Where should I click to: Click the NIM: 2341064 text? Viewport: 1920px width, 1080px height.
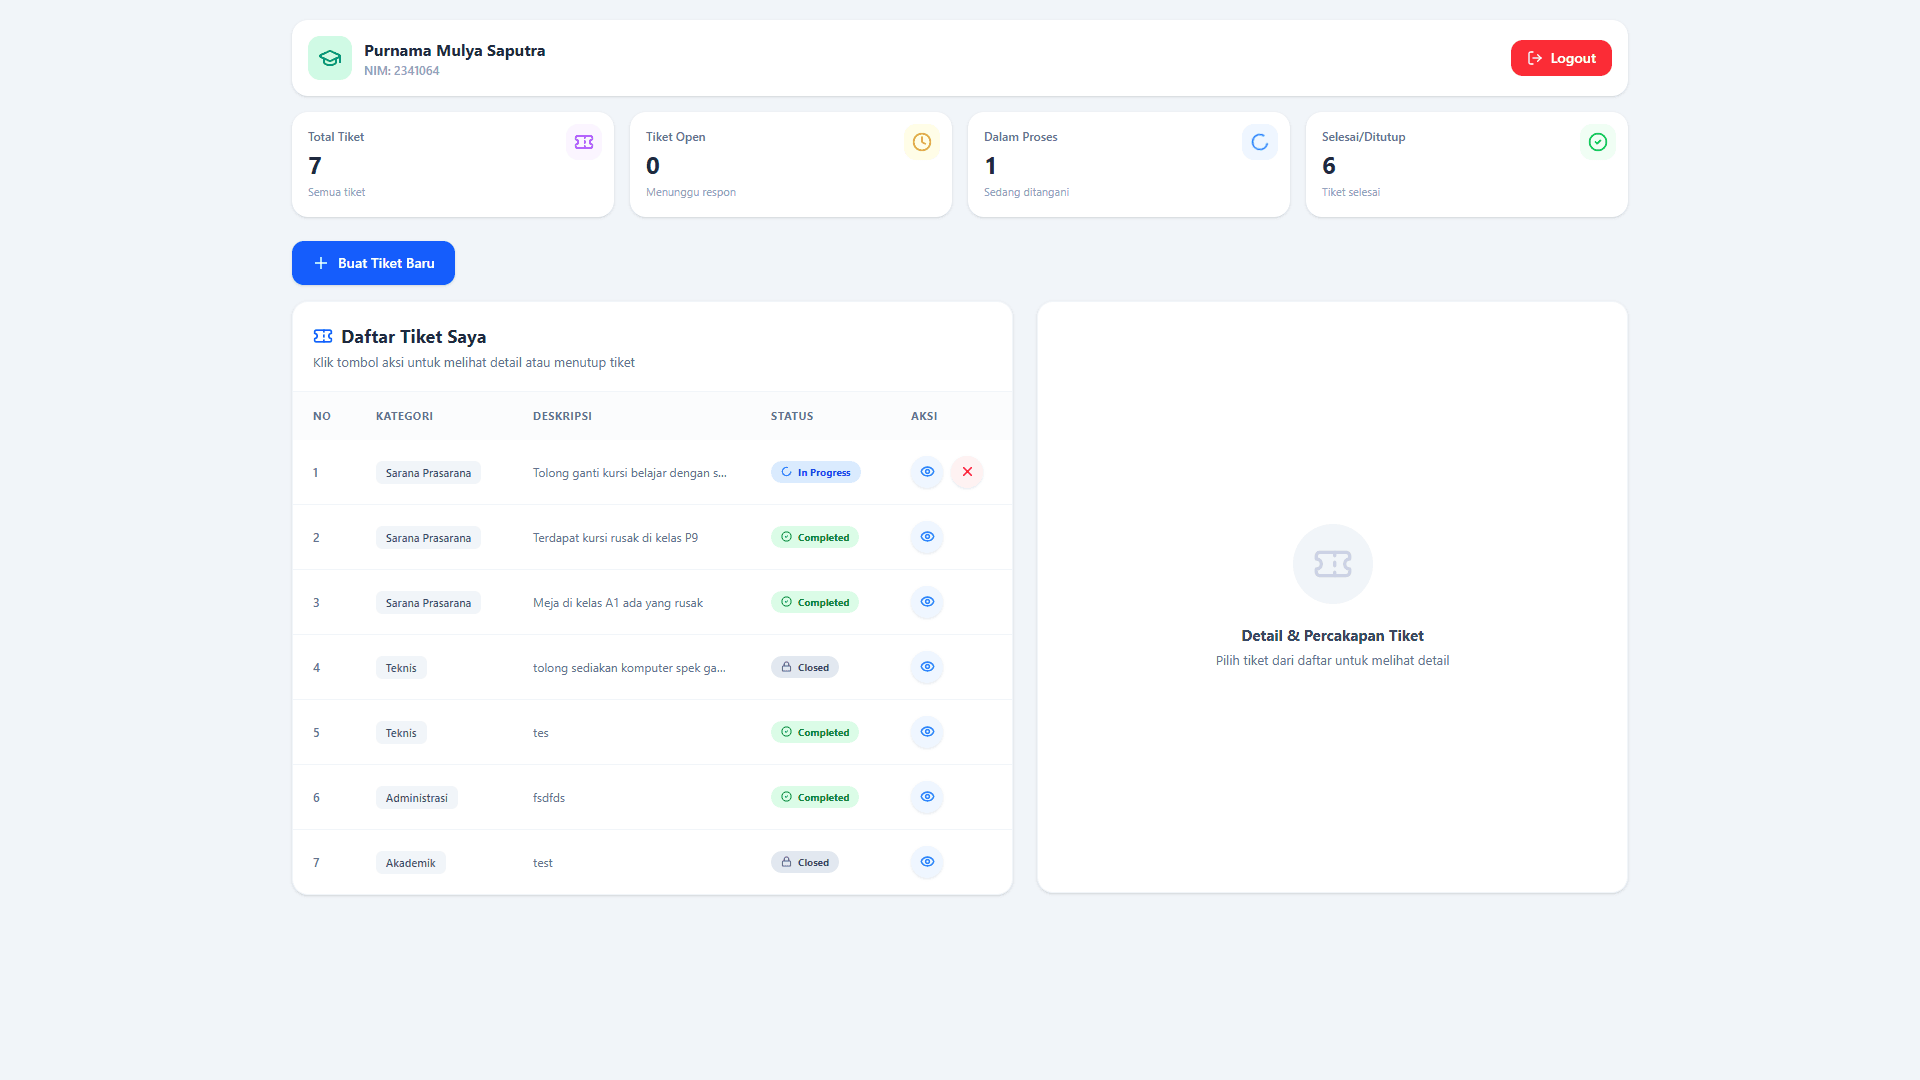click(x=402, y=71)
